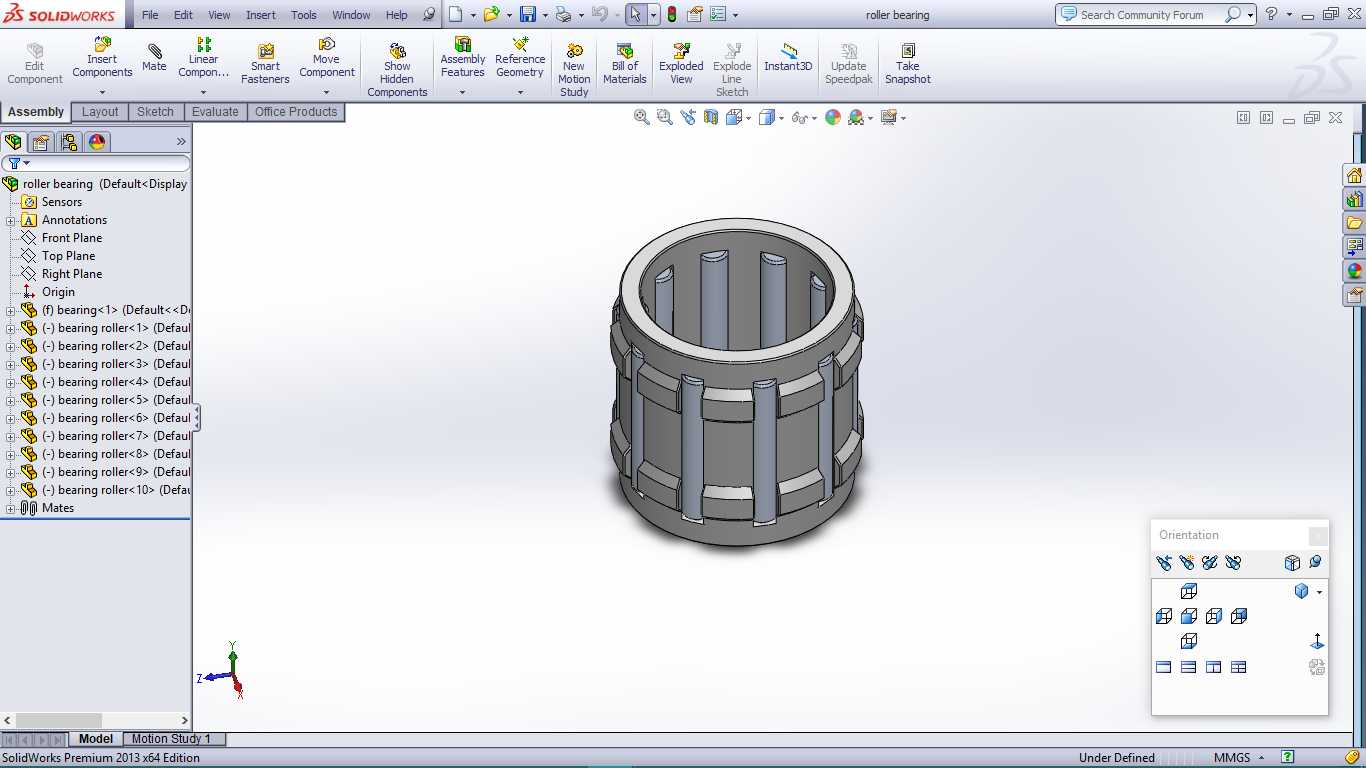
Task: Open Reference Geometry dropdown arrow
Action: click(520, 92)
